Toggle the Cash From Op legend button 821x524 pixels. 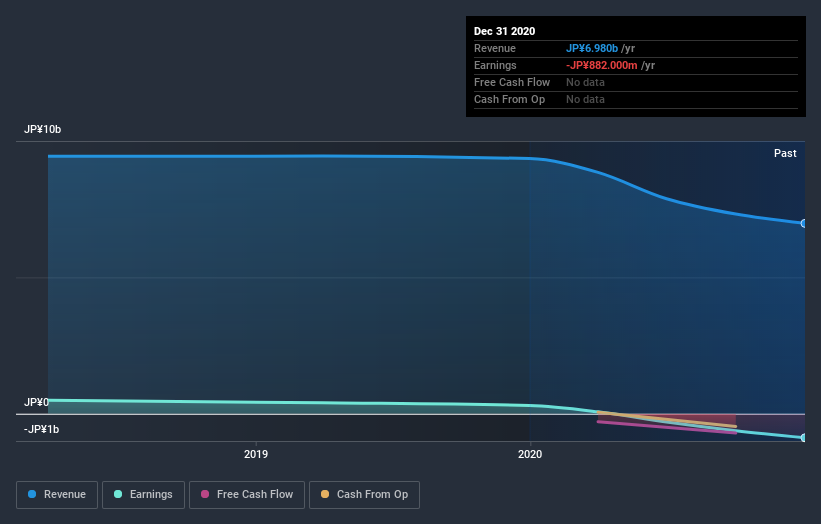tap(364, 495)
